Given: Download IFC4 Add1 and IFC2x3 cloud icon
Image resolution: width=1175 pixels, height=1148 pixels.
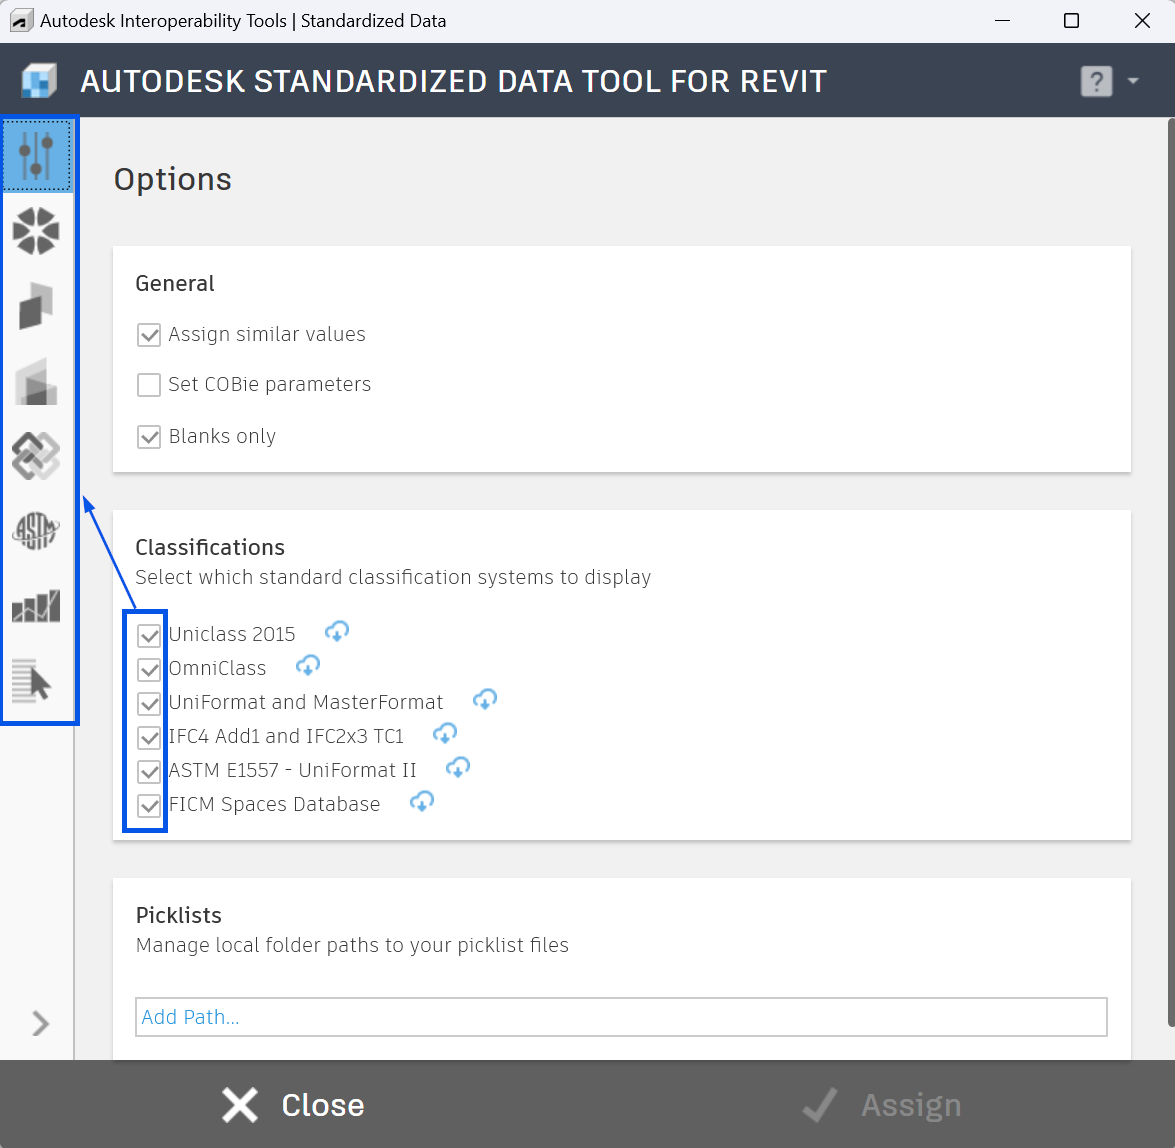Looking at the screenshot, I should click(x=445, y=734).
